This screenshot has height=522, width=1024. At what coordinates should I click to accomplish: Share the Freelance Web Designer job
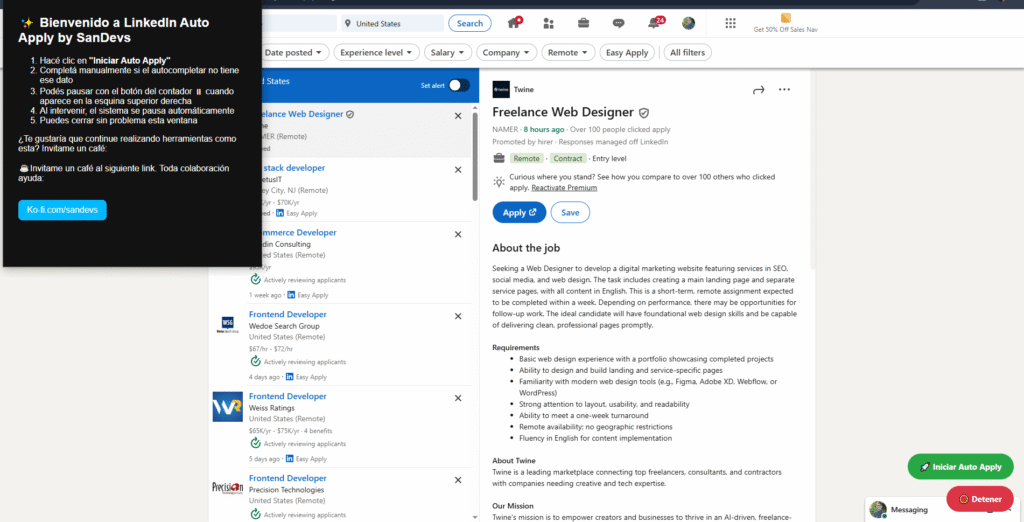pyautogui.click(x=758, y=90)
